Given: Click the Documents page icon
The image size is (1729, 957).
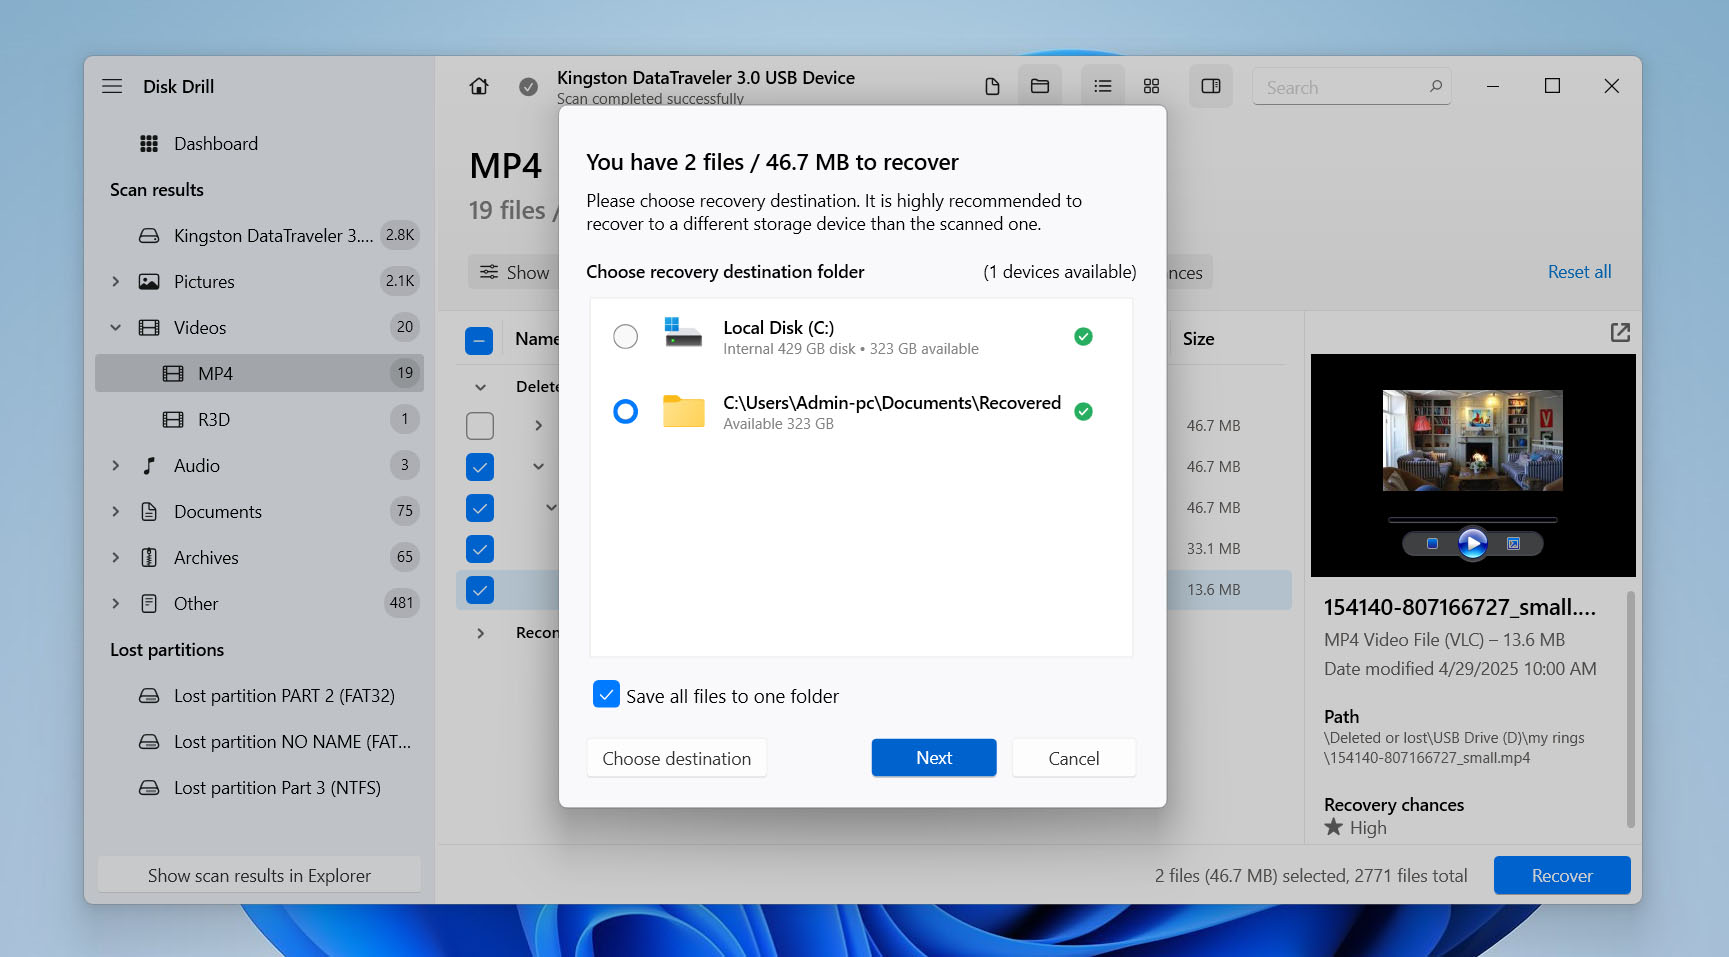Looking at the screenshot, I should click(149, 512).
